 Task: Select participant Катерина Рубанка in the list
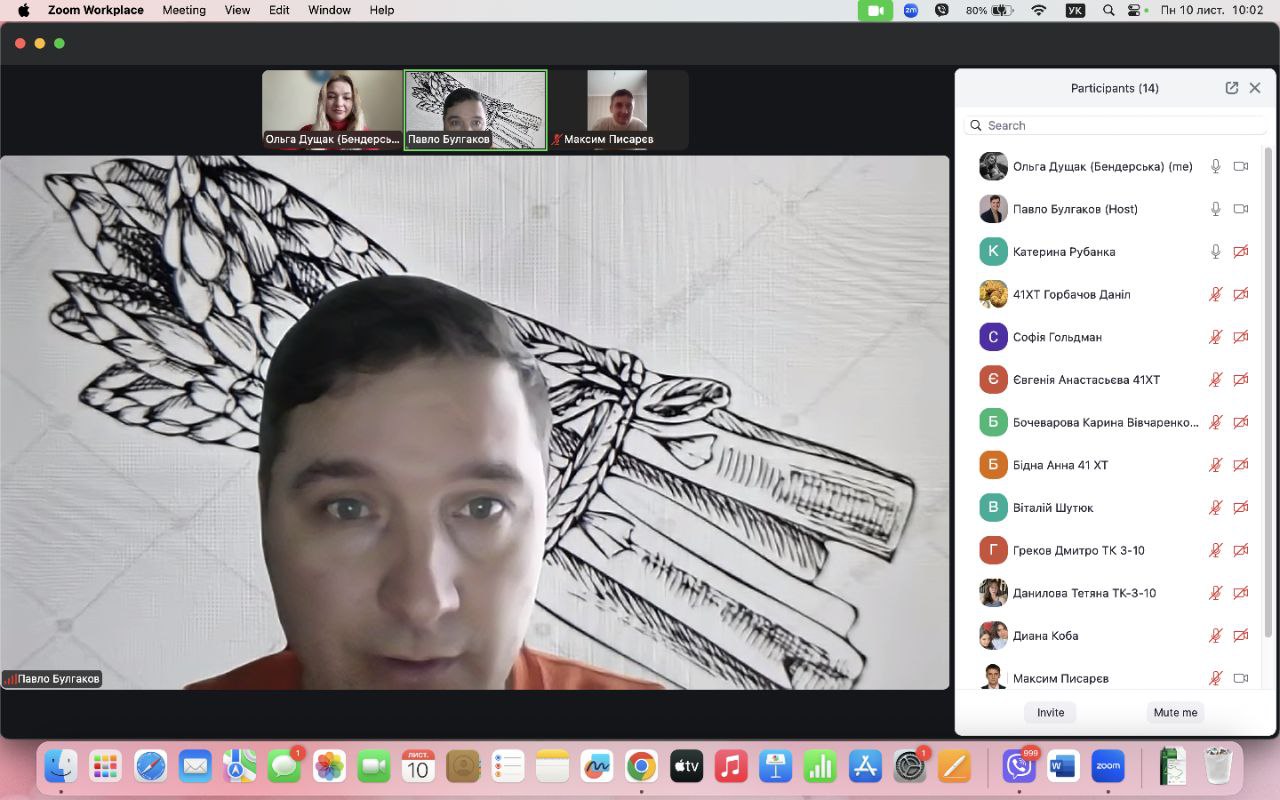click(1113, 252)
